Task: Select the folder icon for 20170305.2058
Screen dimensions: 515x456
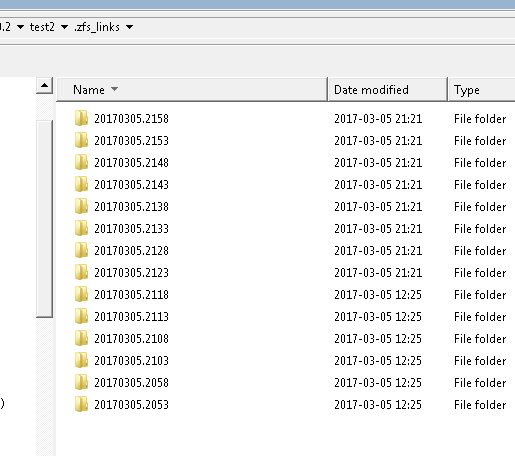Action: [81, 382]
